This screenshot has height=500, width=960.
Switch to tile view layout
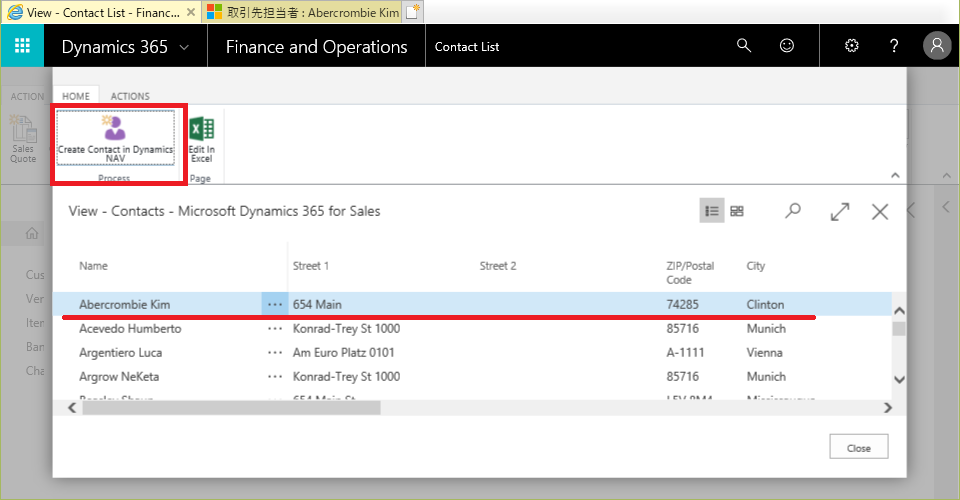pos(737,211)
